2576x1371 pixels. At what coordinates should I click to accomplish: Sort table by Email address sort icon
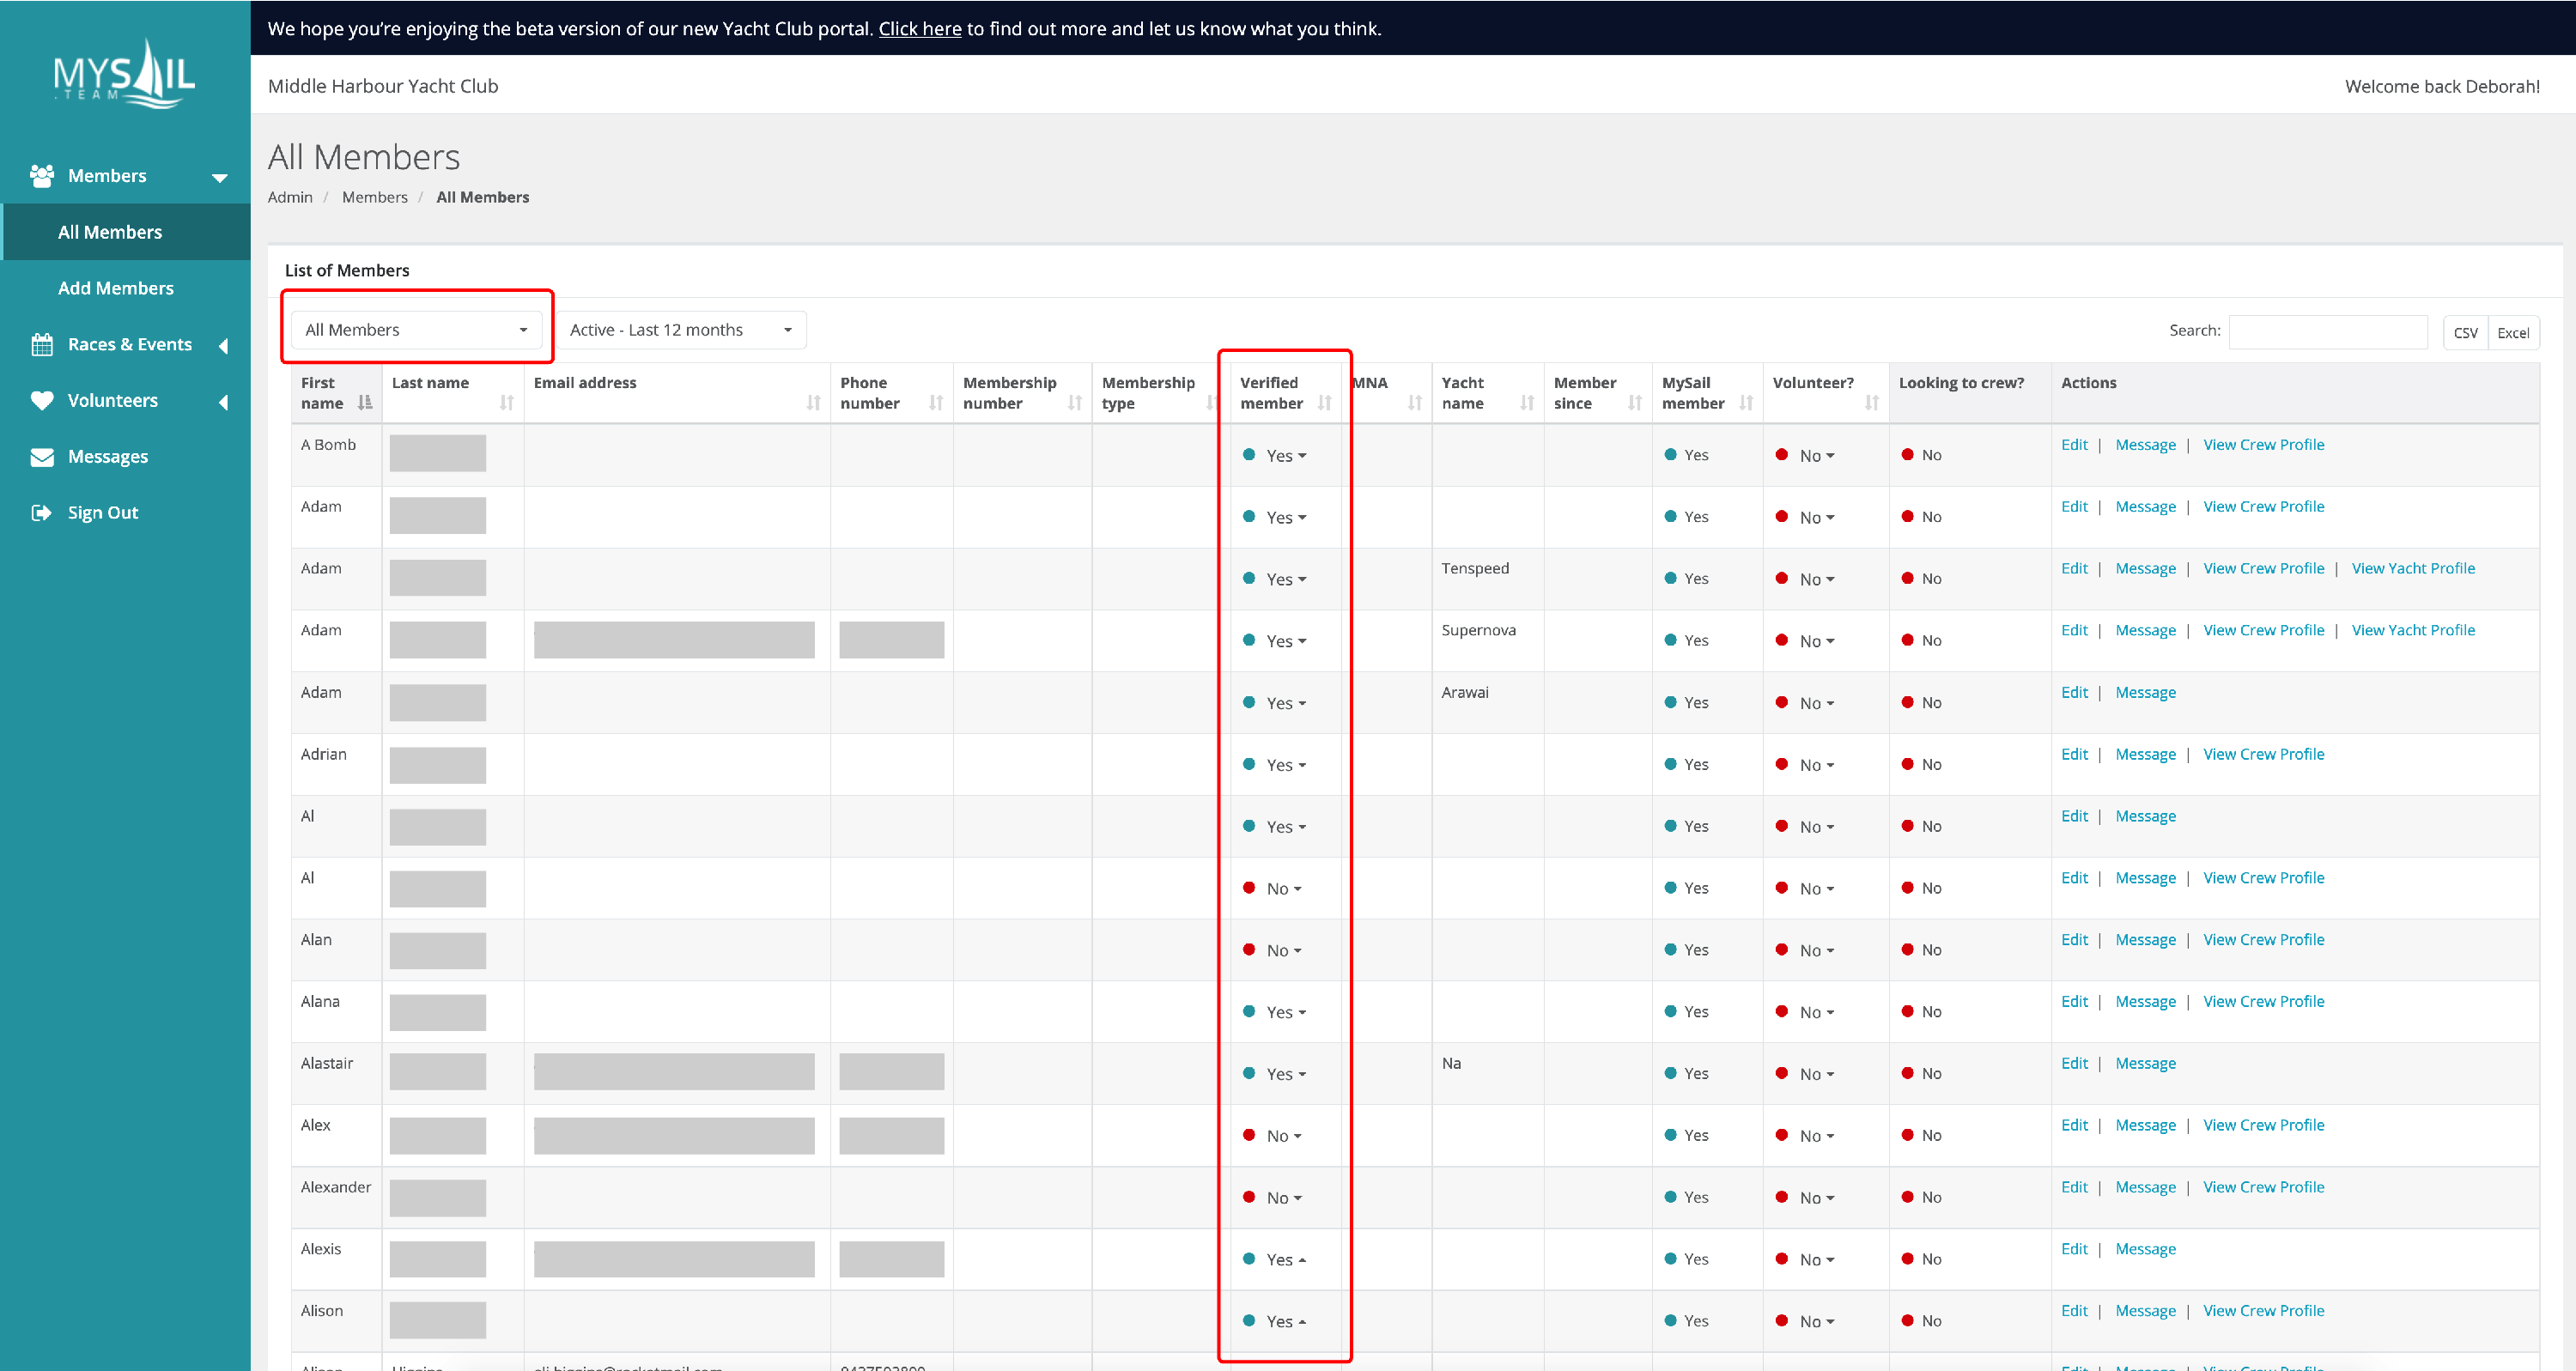[x=813, y=402]
